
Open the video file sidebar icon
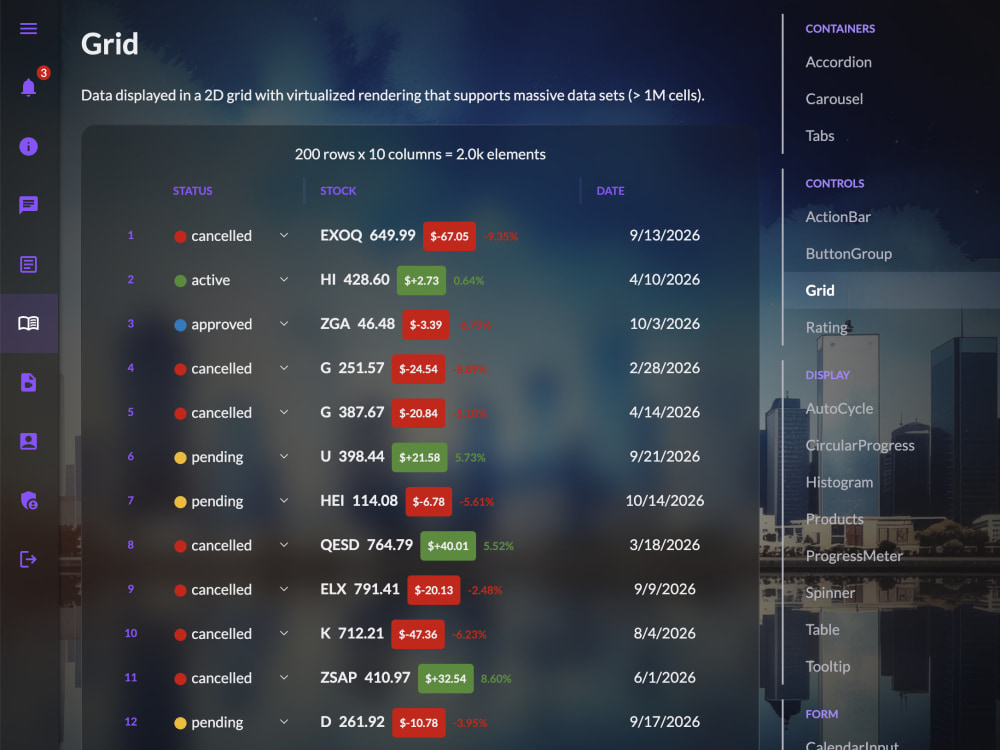tap(28, 383)
